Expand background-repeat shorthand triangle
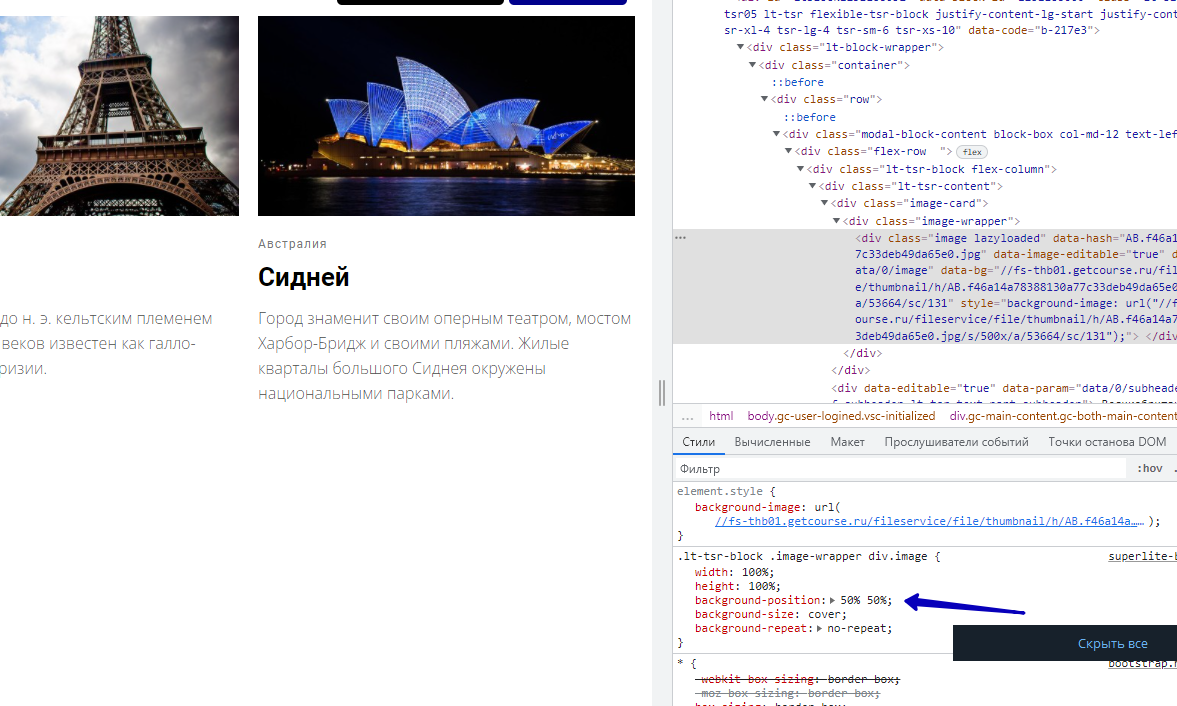Image resolution: width=1177 pixels, height=706 pixels. 820,629
